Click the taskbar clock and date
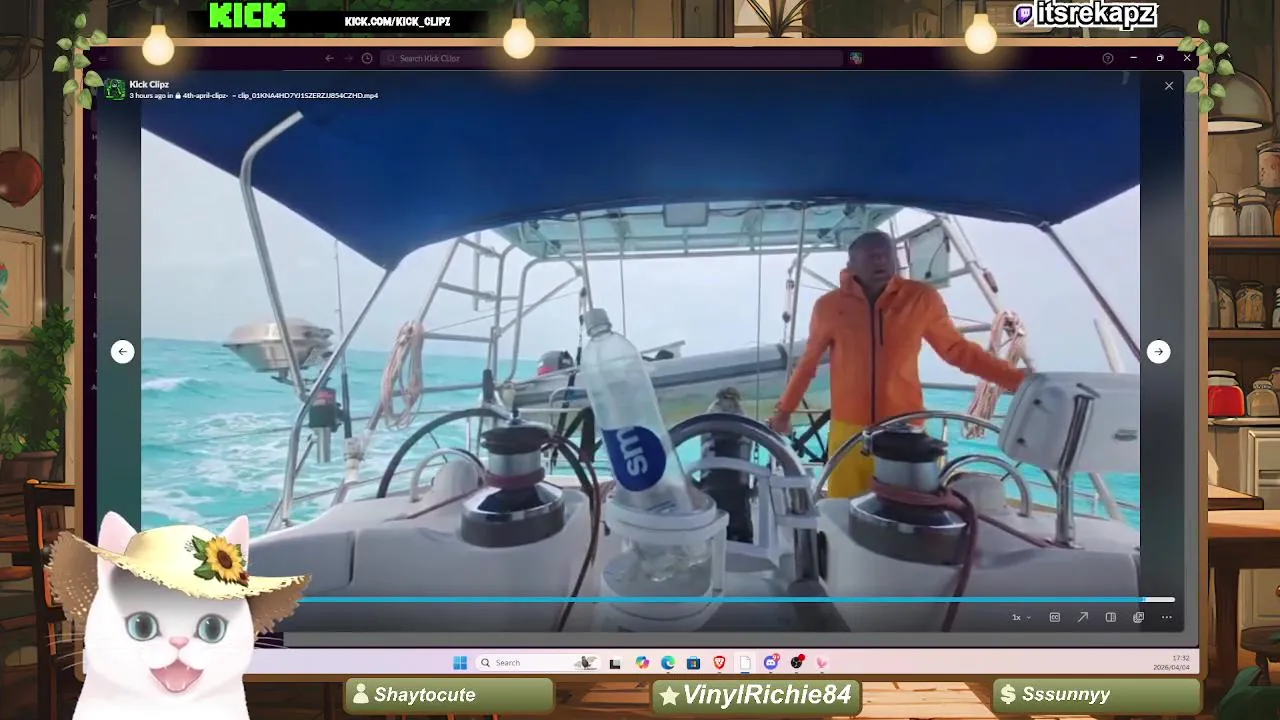The width and height of the screenshot is (1280, 720). (1172, 663)
